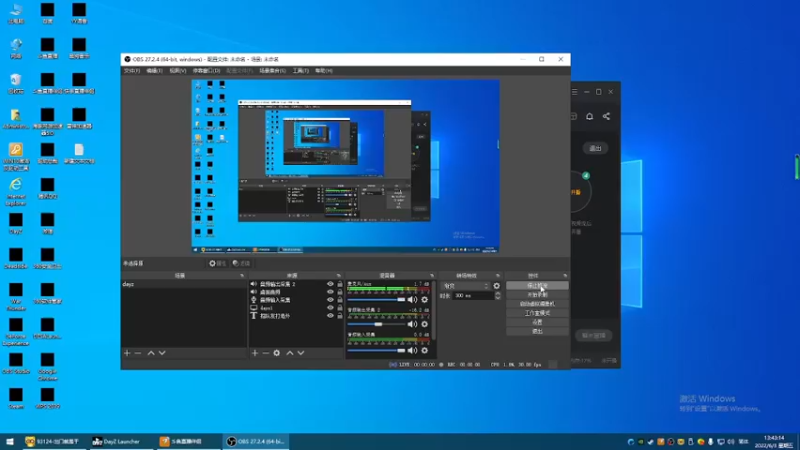Open the 工具(T) menu

point(301,71)
